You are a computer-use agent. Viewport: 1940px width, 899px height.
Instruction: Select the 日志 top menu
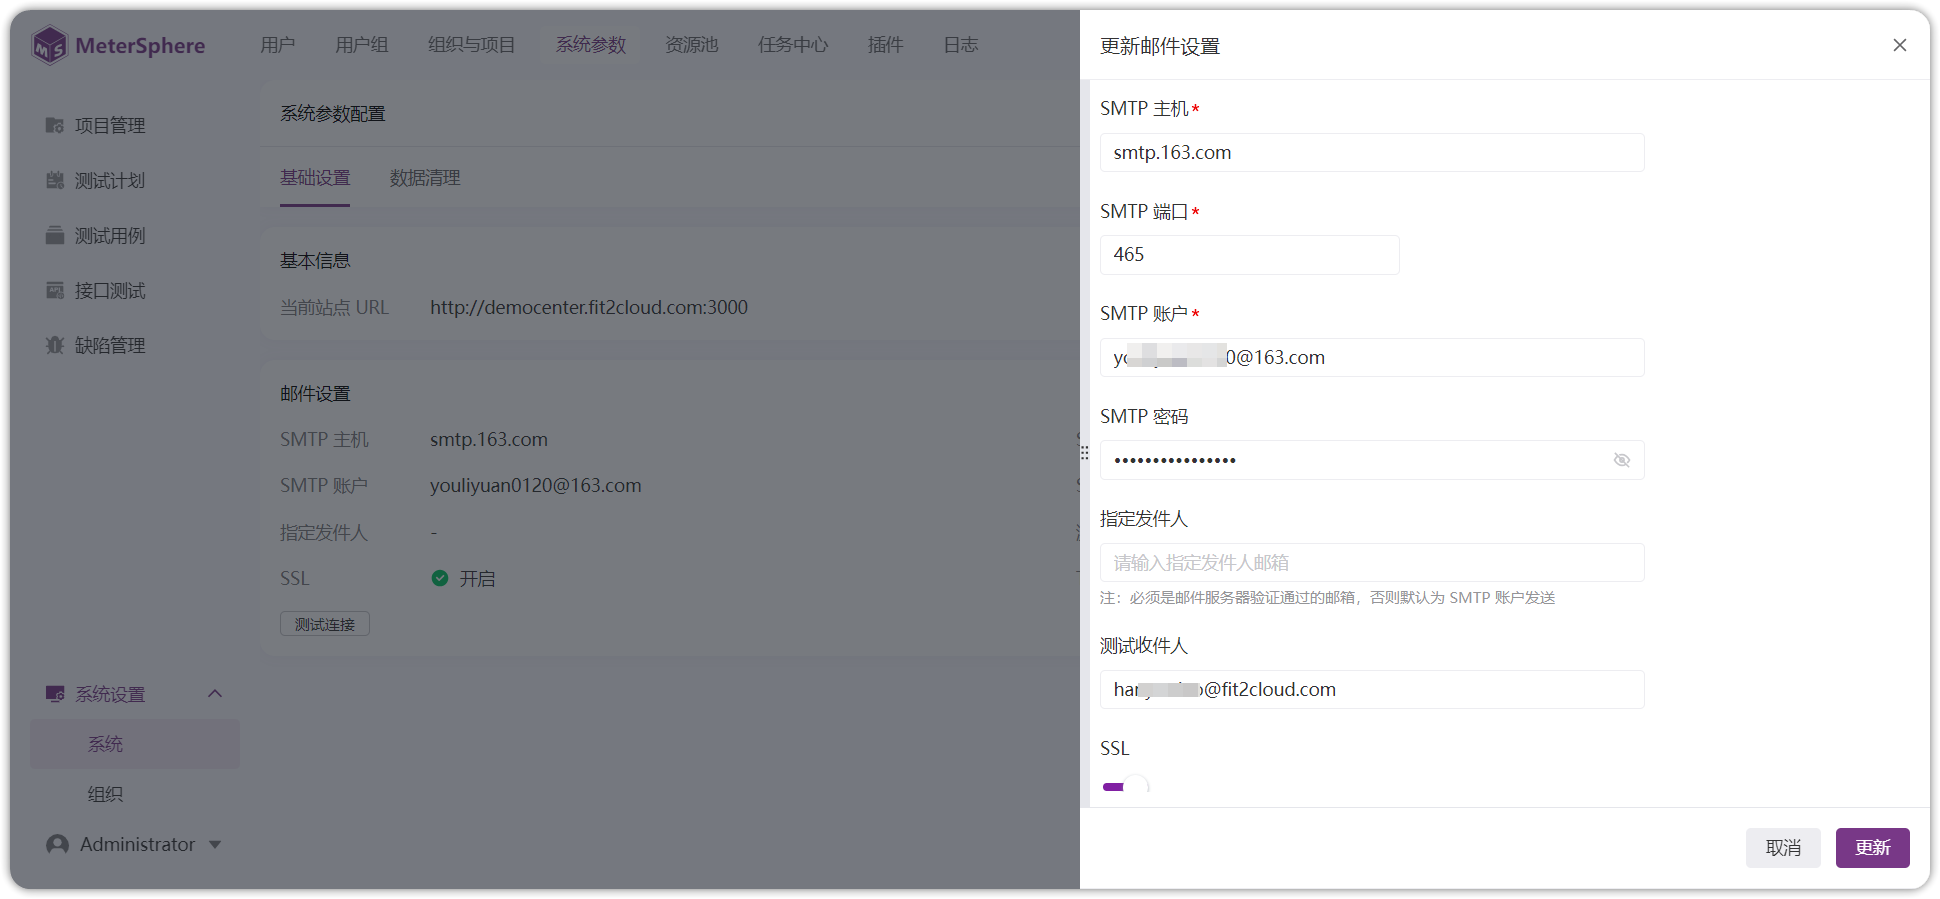point(961,45)
